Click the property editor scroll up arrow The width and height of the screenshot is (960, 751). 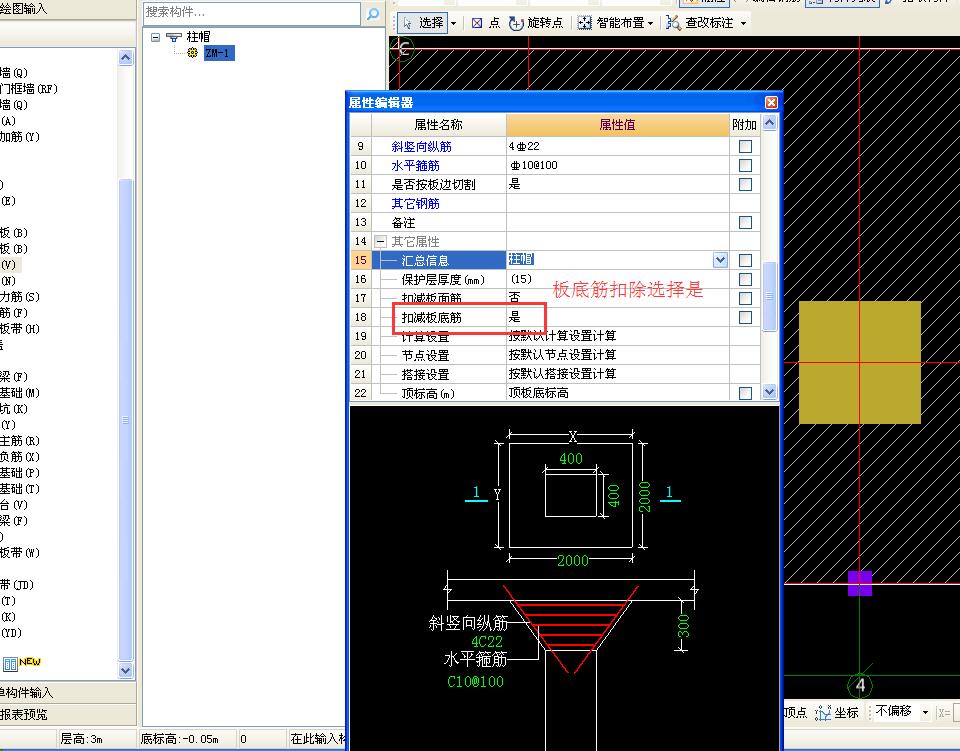[x=770, y=122]
